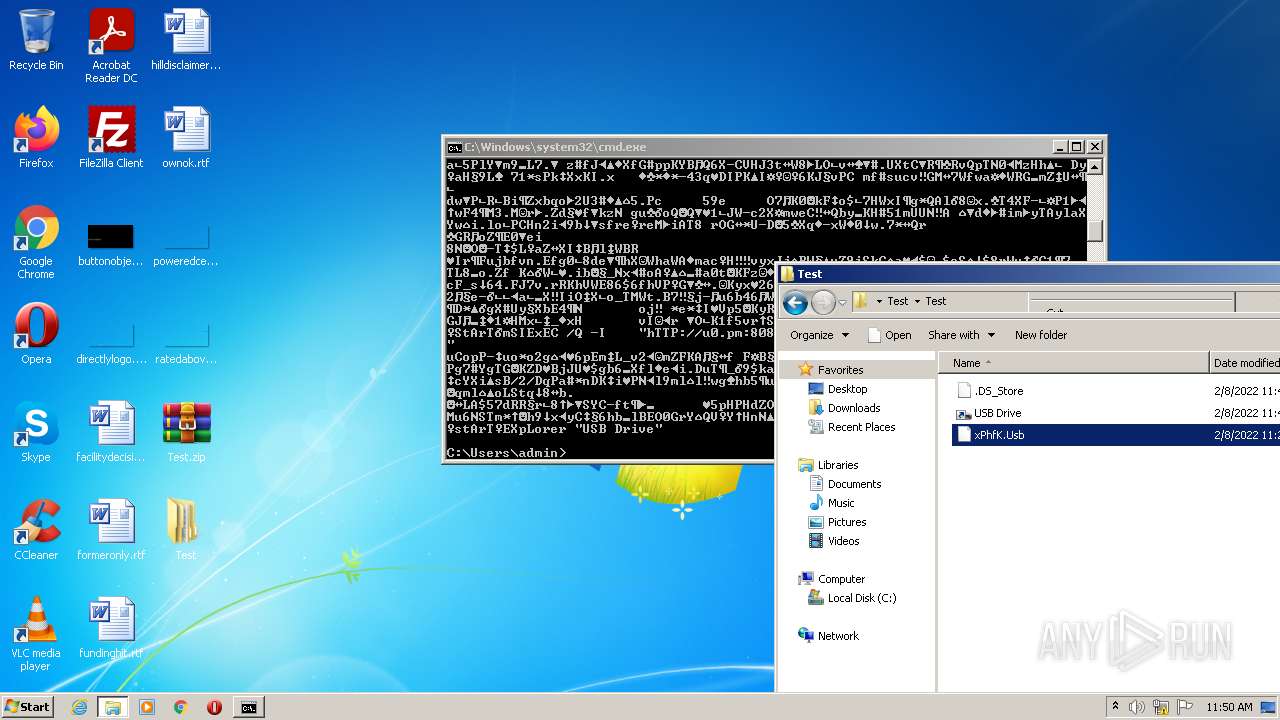
Task: Launch Firefox from the desktop
Action: click(x=36, y=138)
